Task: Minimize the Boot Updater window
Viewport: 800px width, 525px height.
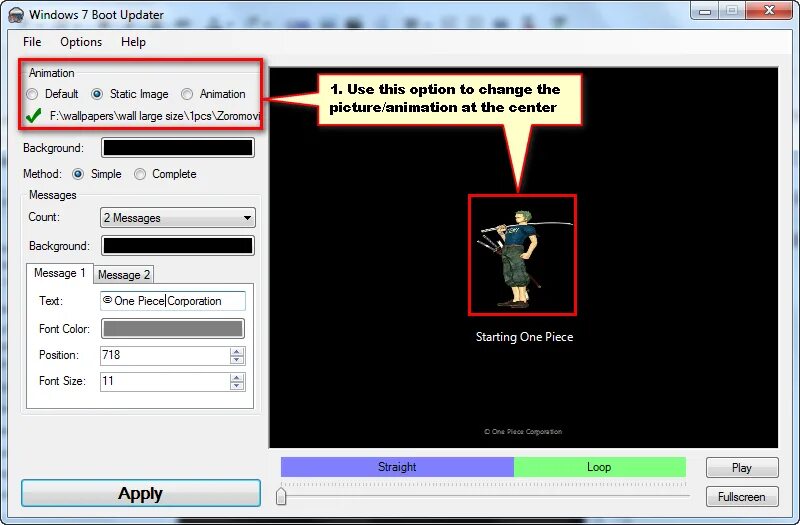Action: (x=705, y=11)
